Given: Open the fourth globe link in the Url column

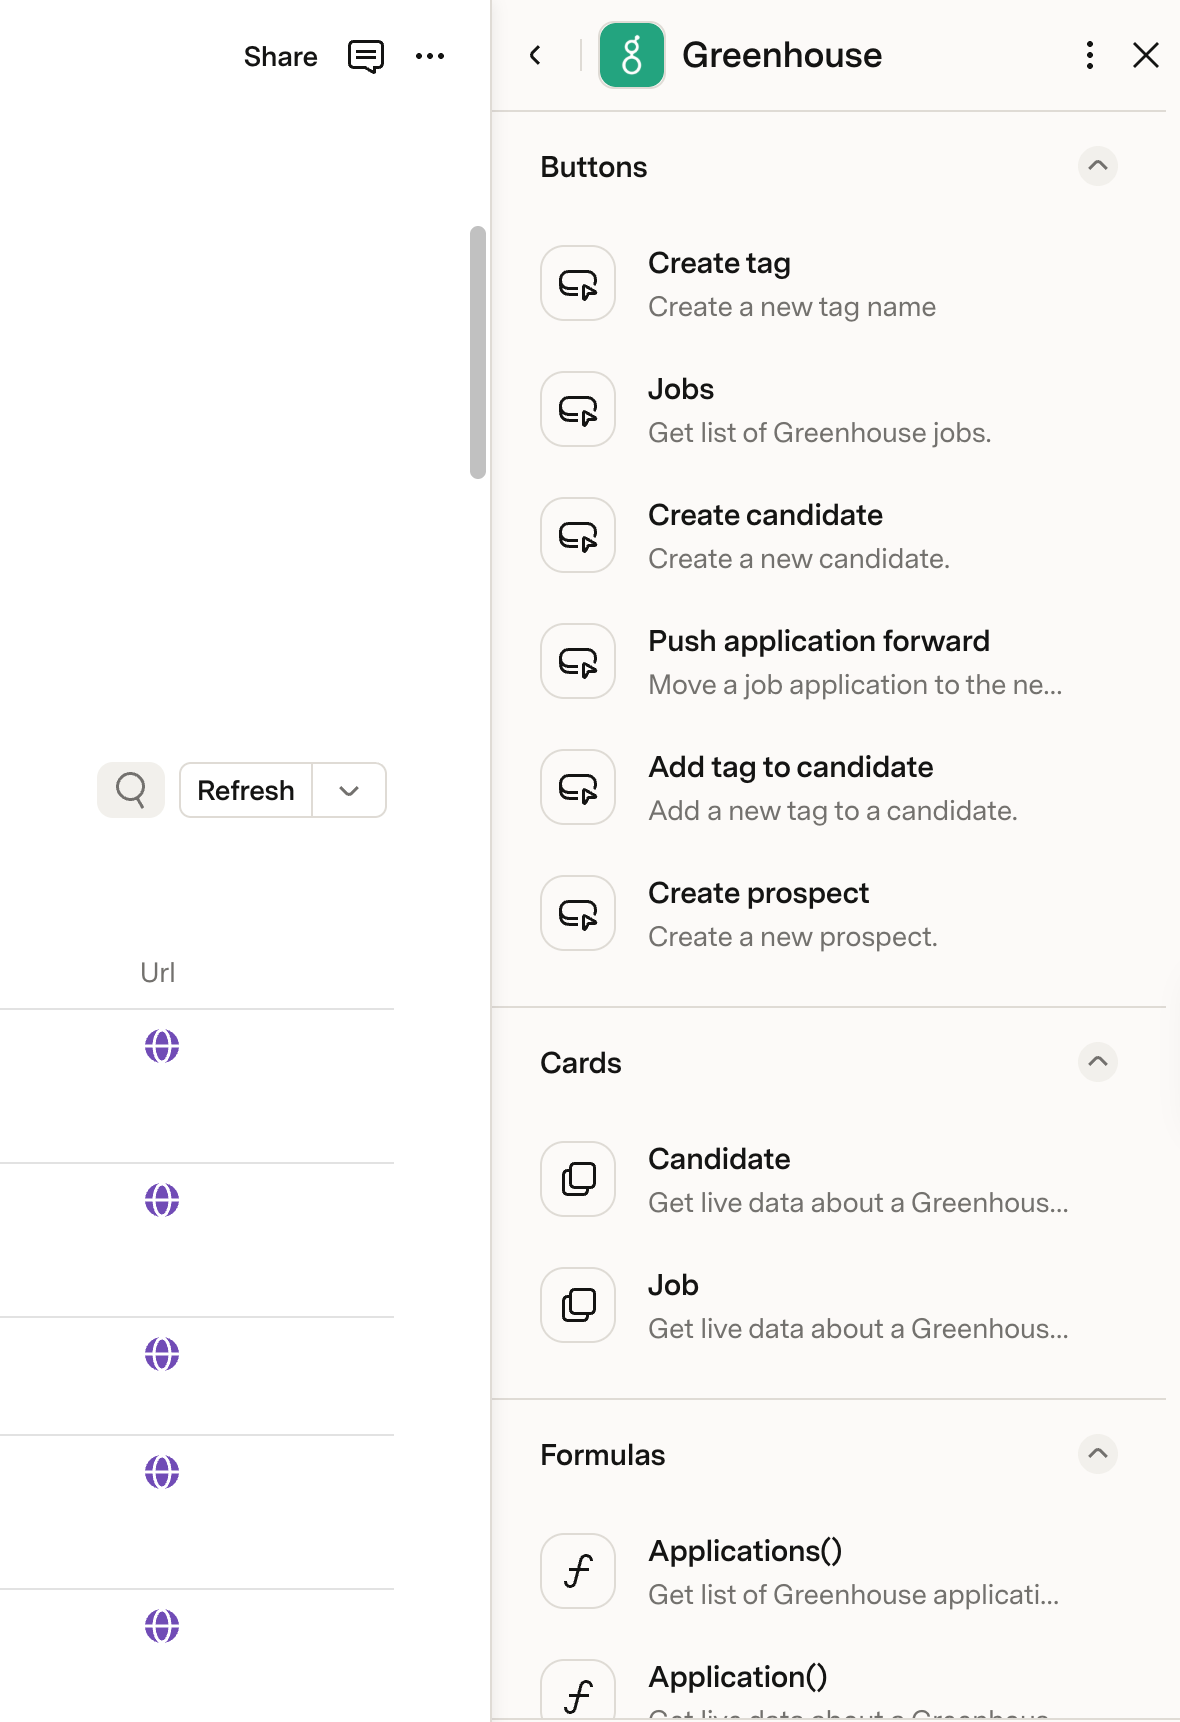Looking at the screenshot, I should [162, 1472].
